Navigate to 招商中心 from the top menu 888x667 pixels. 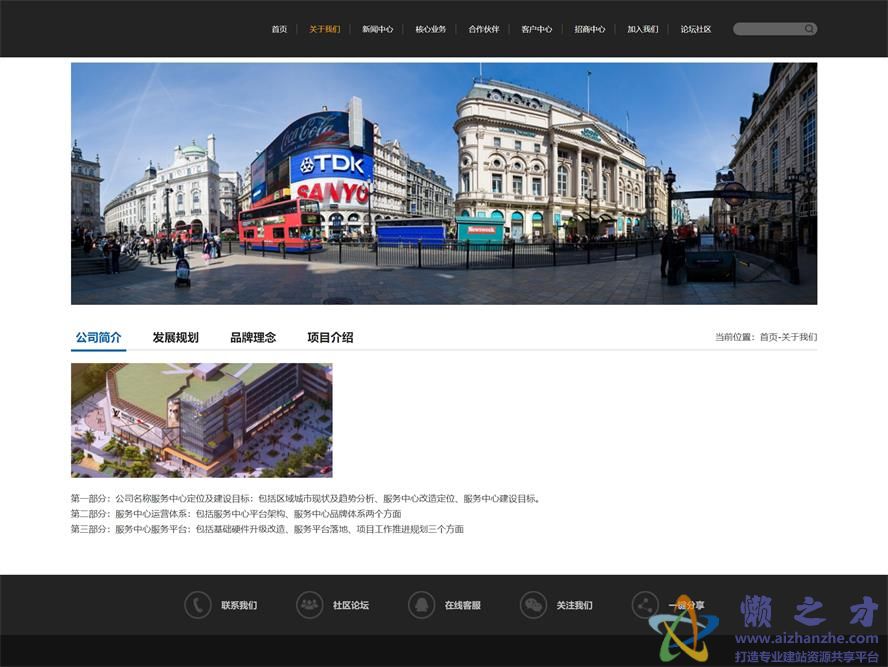[x=590, y=29]
